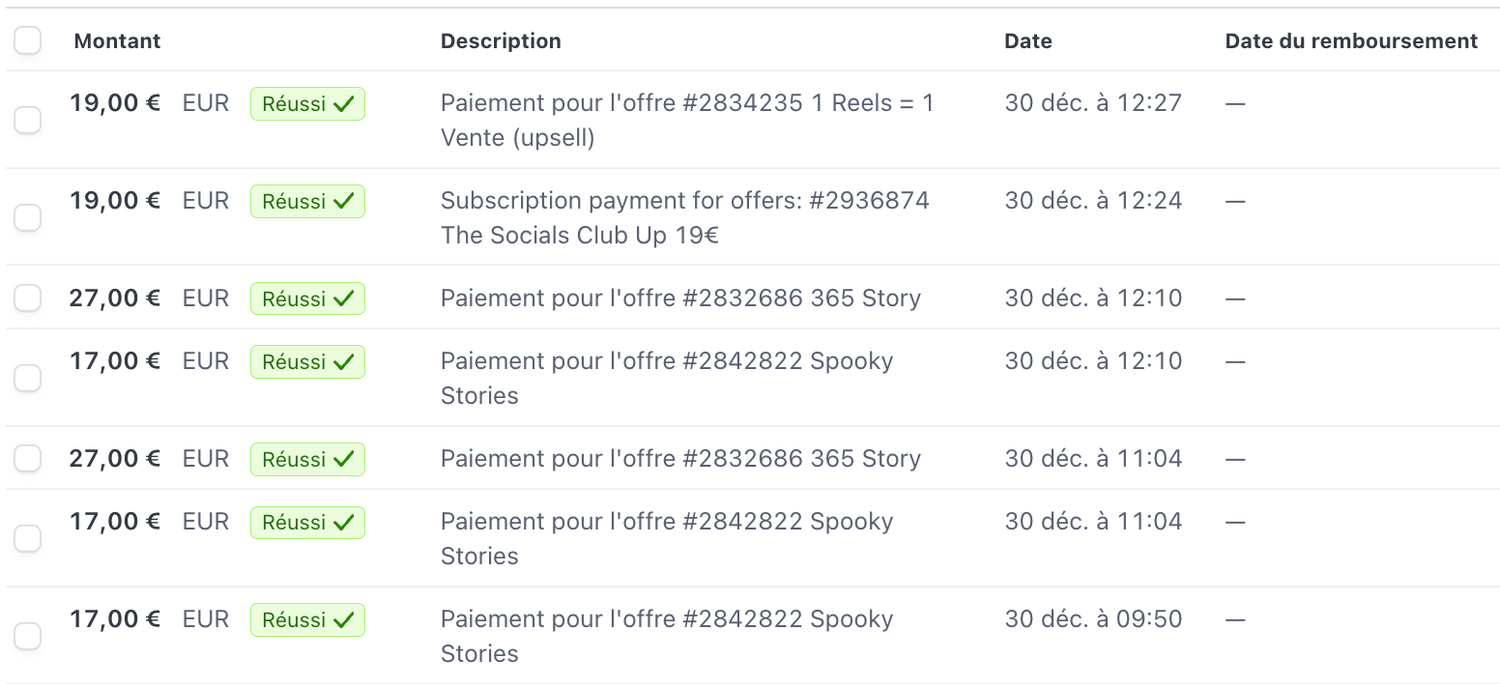Check the select-all checkbox in header

coord(27,41)
